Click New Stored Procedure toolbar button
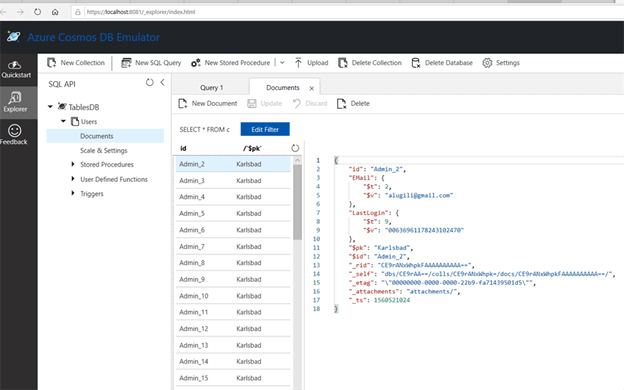The image size is (624, 390). [x=230, y=63]
